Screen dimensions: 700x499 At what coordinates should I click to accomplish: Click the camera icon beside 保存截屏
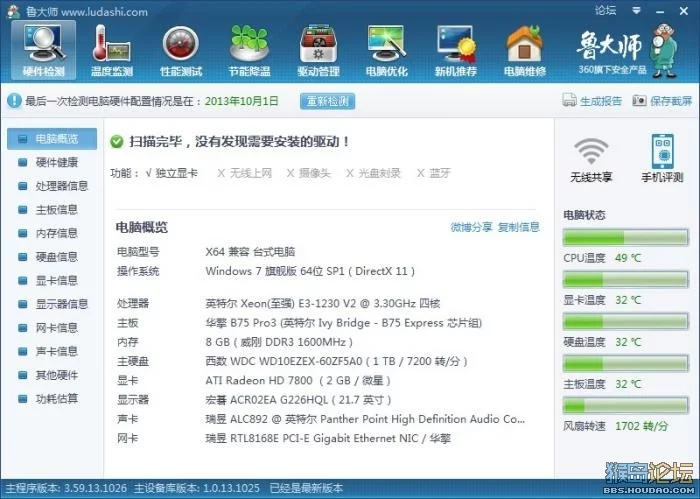coord(639,100)
